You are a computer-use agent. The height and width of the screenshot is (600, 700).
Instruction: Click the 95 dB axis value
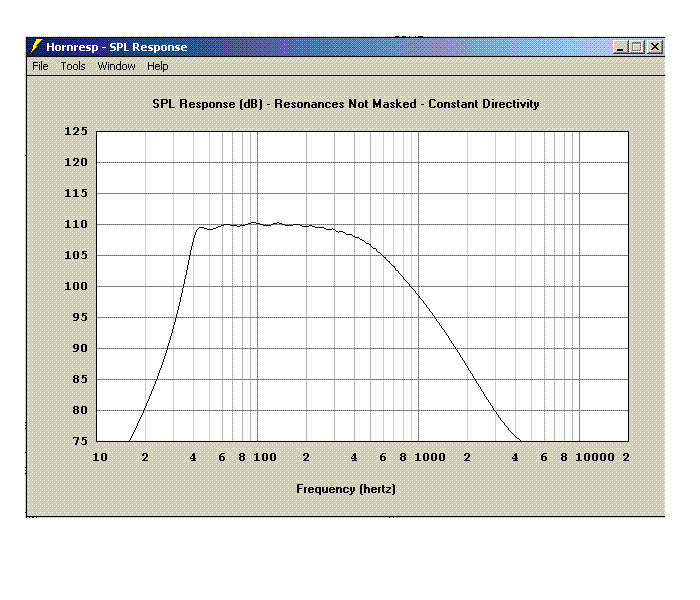(80, 317)
